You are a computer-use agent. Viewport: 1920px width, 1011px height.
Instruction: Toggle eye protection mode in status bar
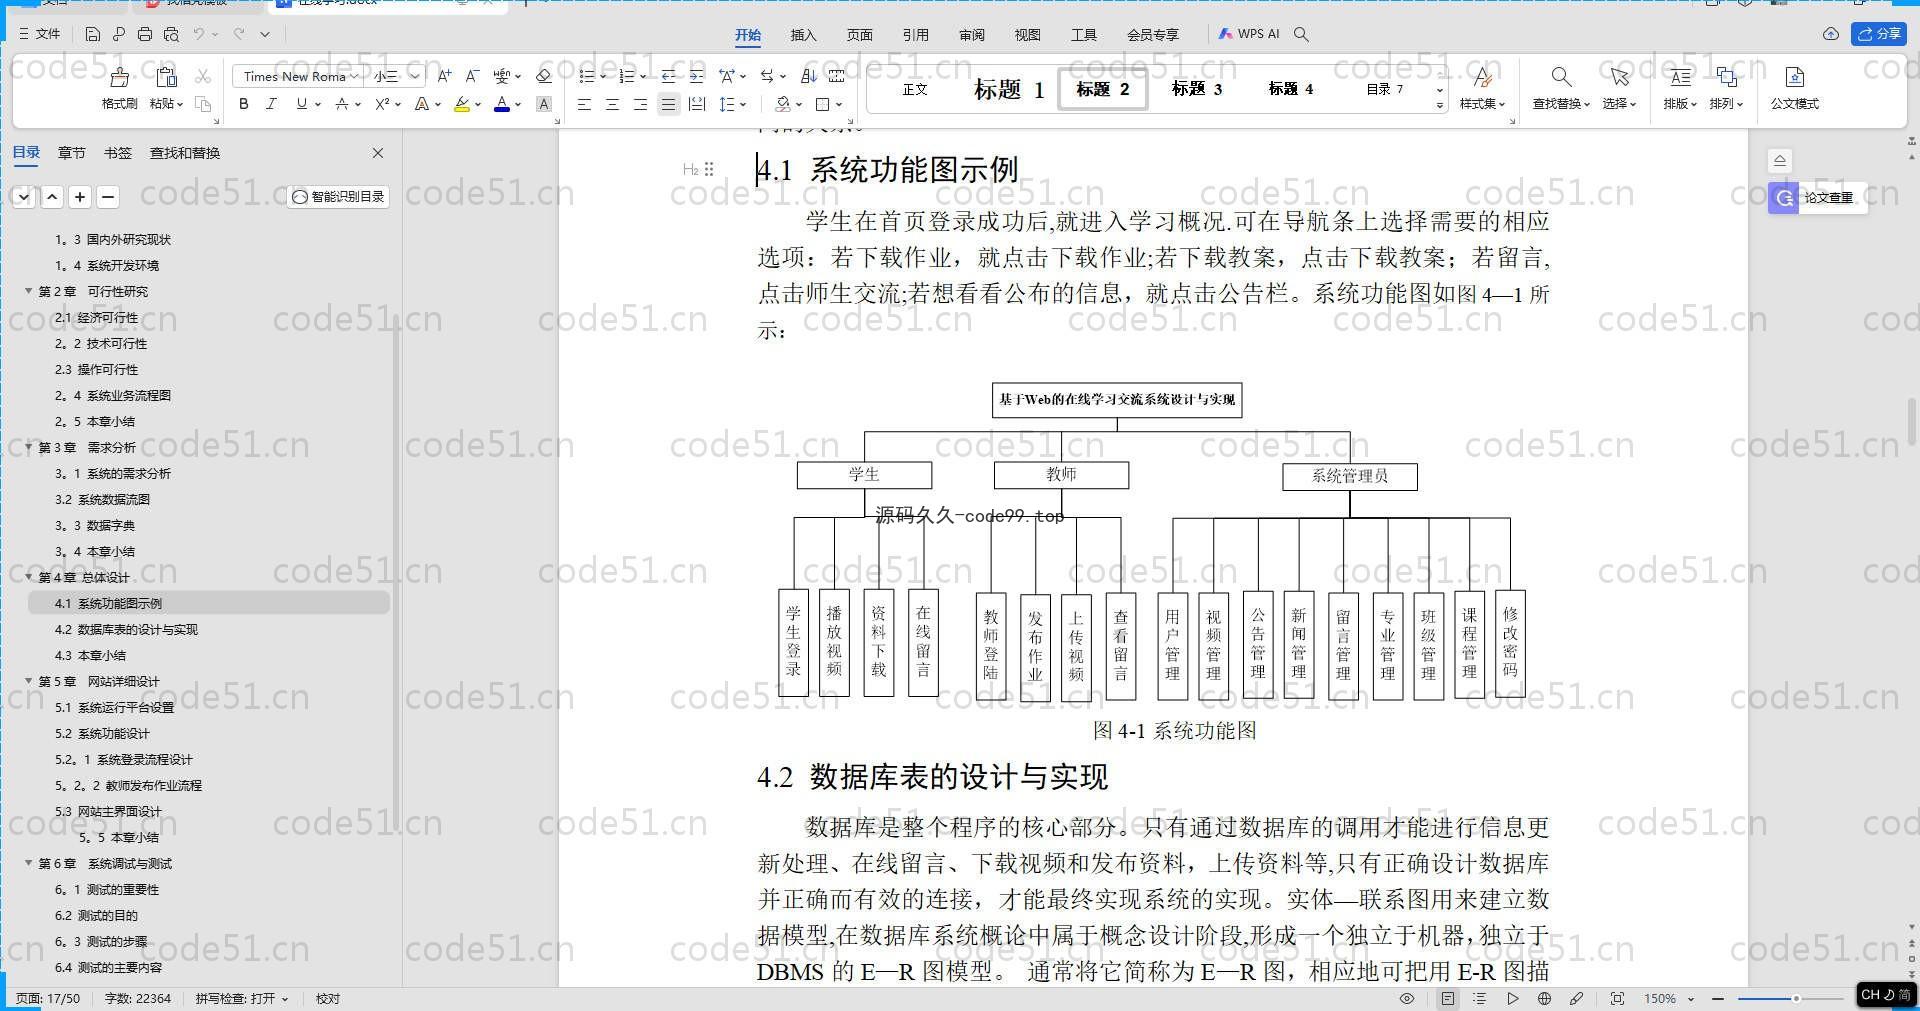click(1406, 998)
